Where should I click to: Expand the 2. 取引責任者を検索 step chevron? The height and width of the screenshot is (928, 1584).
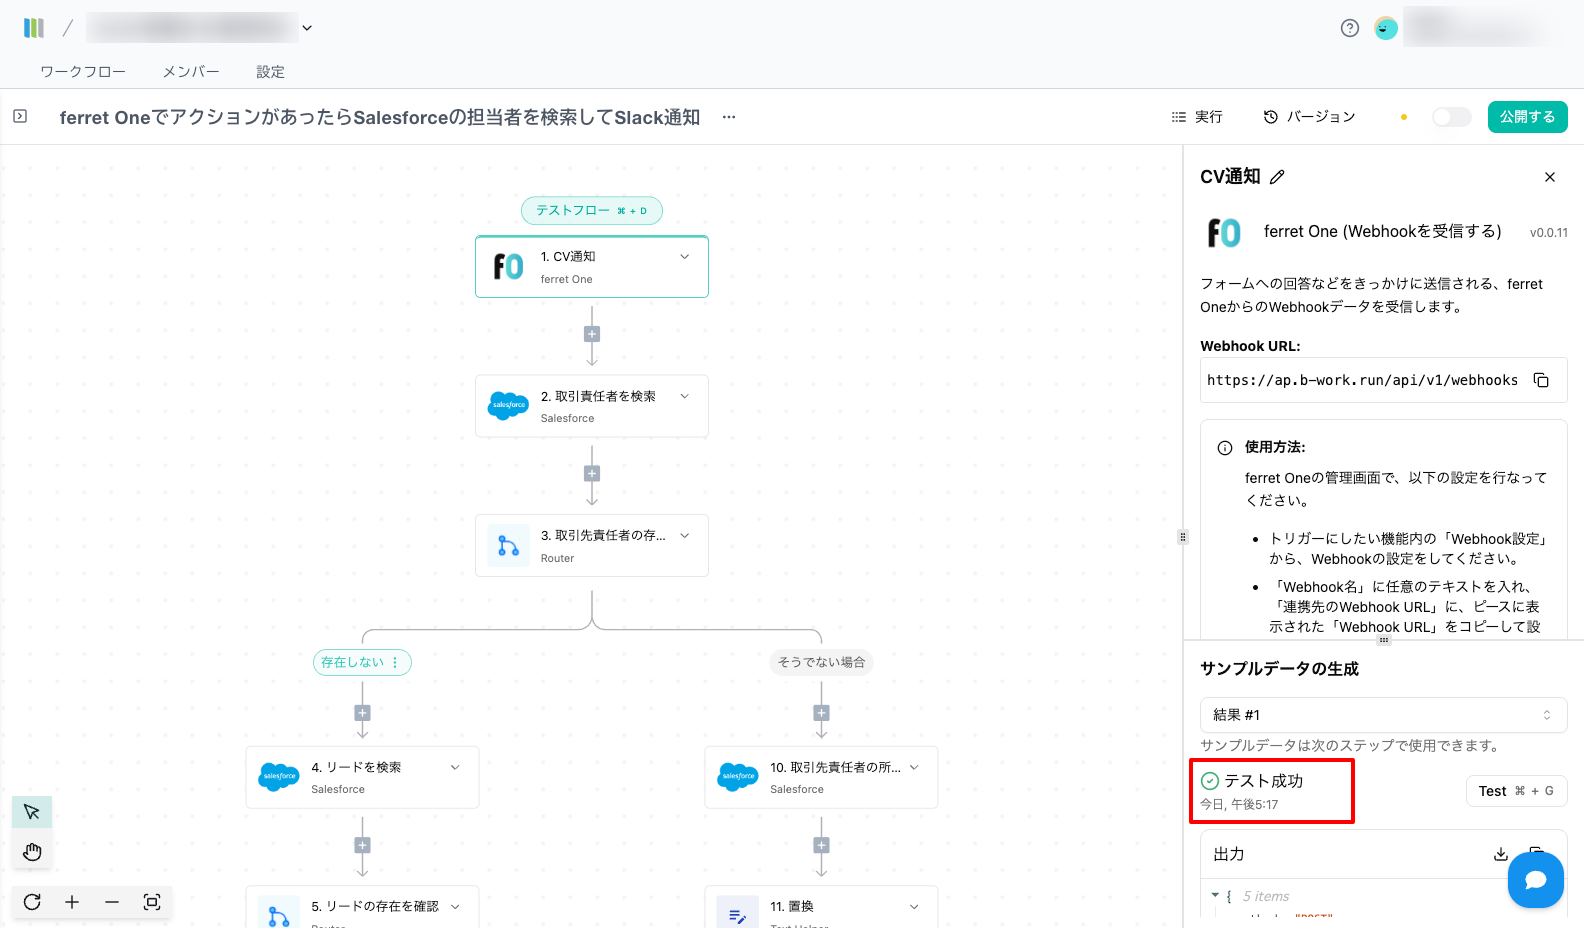685,396
